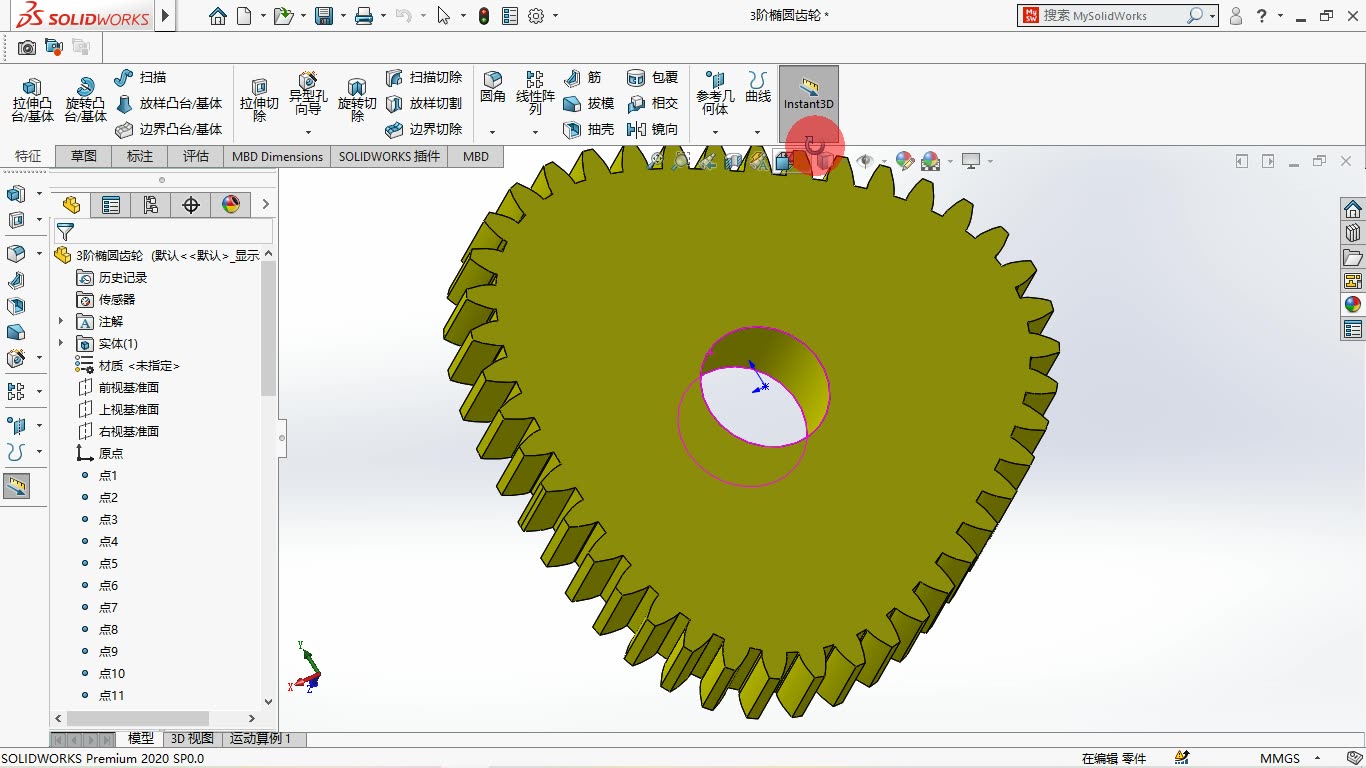Select 前视基准面 in the feature tree
The height and width of the screenshot is (768, 1366).
[128, 387]
